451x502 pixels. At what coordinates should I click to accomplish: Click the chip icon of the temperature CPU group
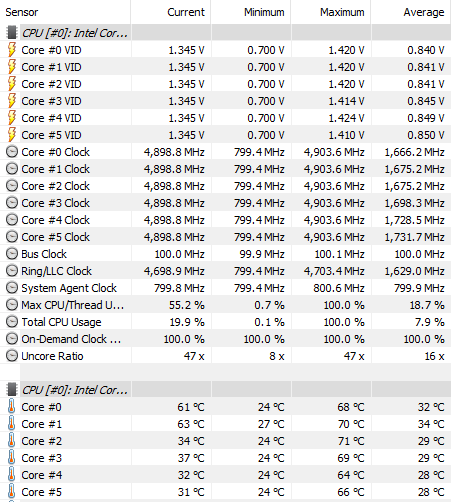click(x=12, y=390)
